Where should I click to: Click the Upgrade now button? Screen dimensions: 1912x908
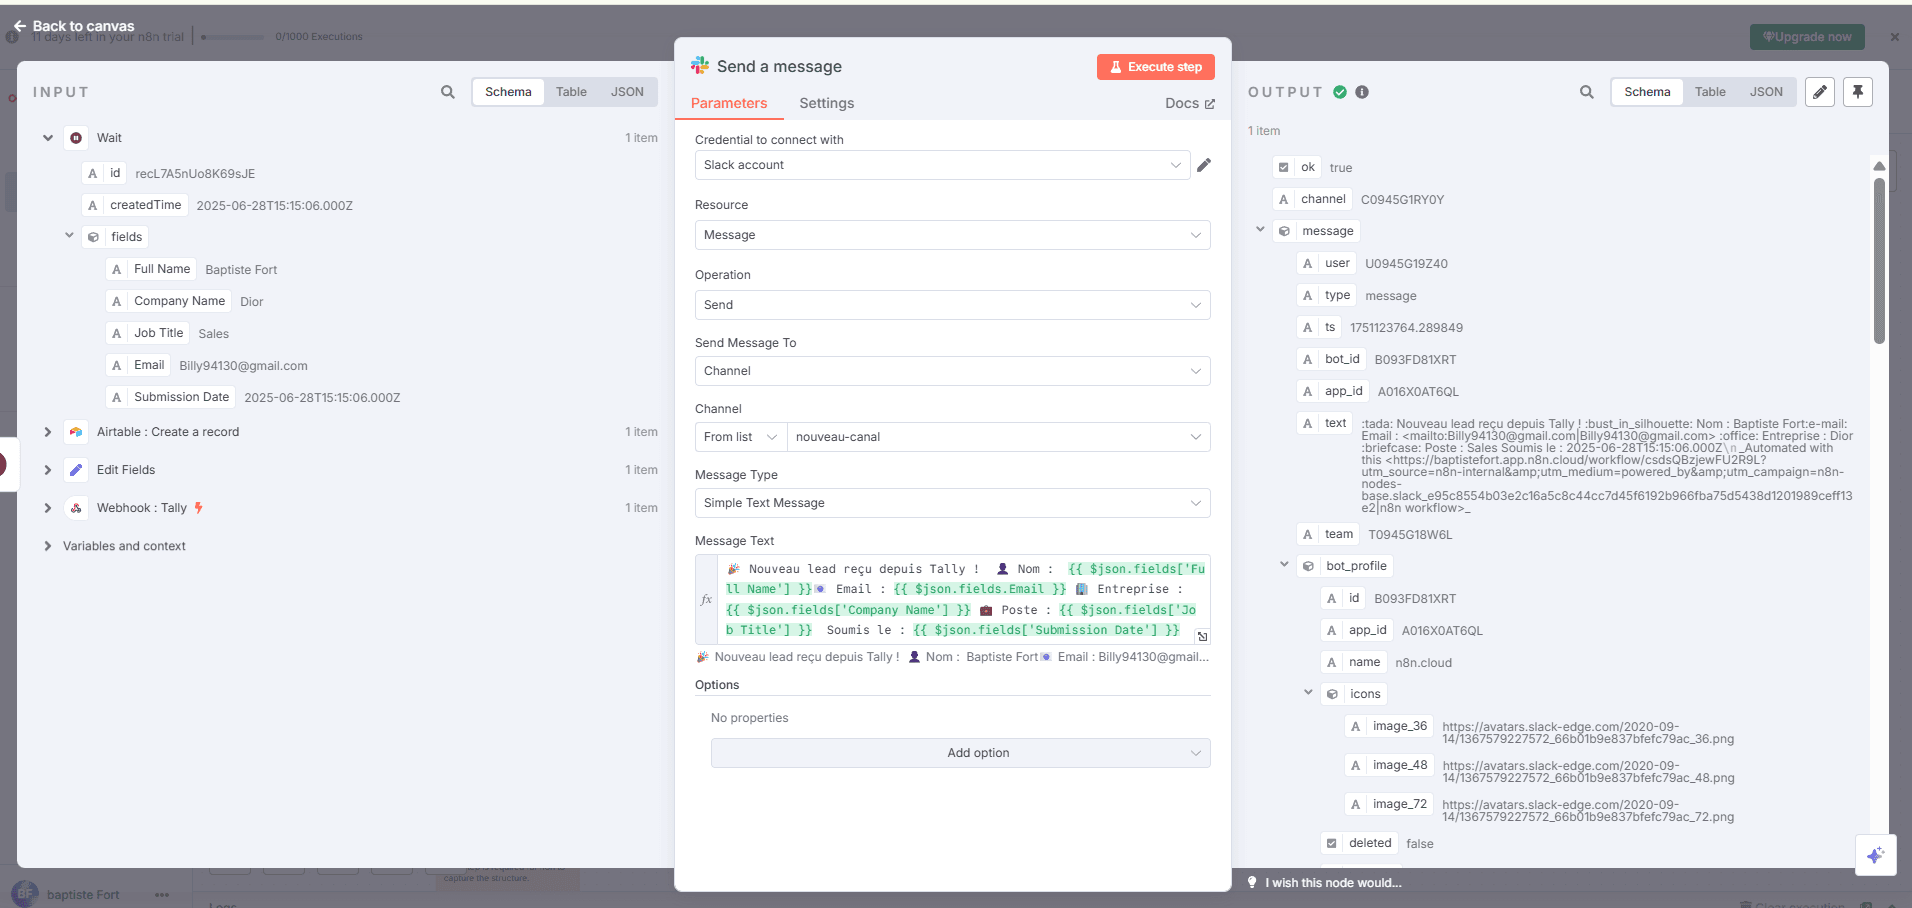click(1807, 37)
